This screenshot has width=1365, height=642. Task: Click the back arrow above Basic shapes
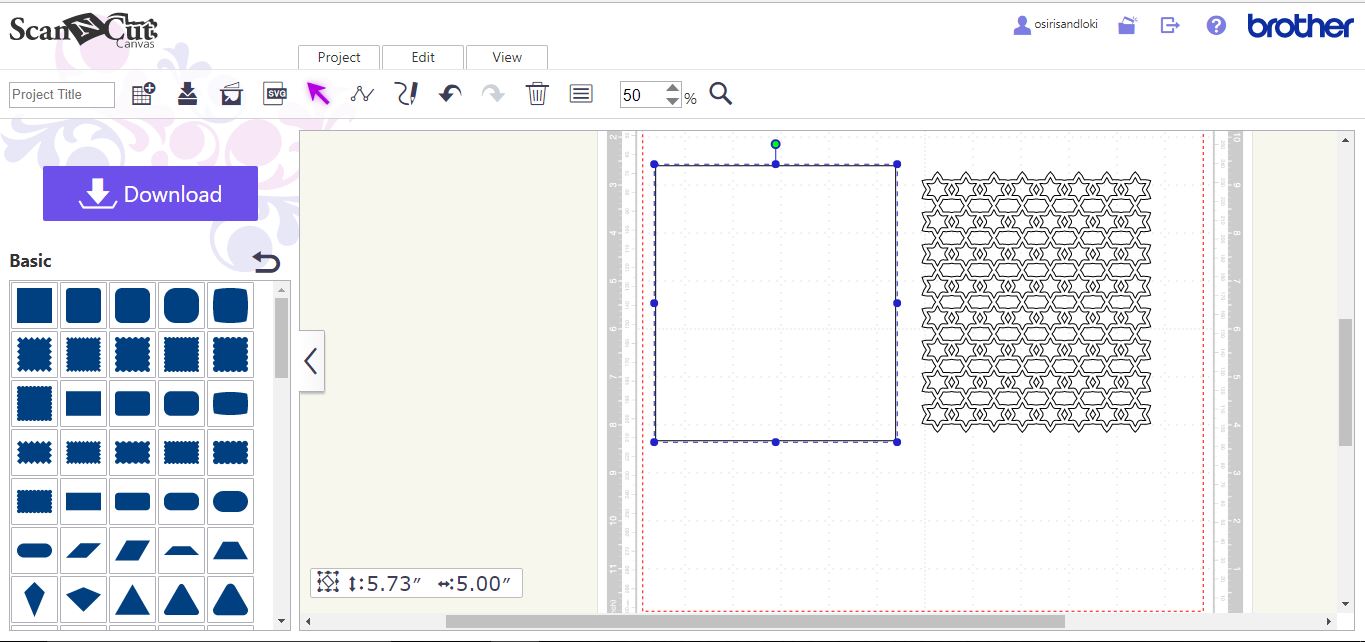[266, 261]
